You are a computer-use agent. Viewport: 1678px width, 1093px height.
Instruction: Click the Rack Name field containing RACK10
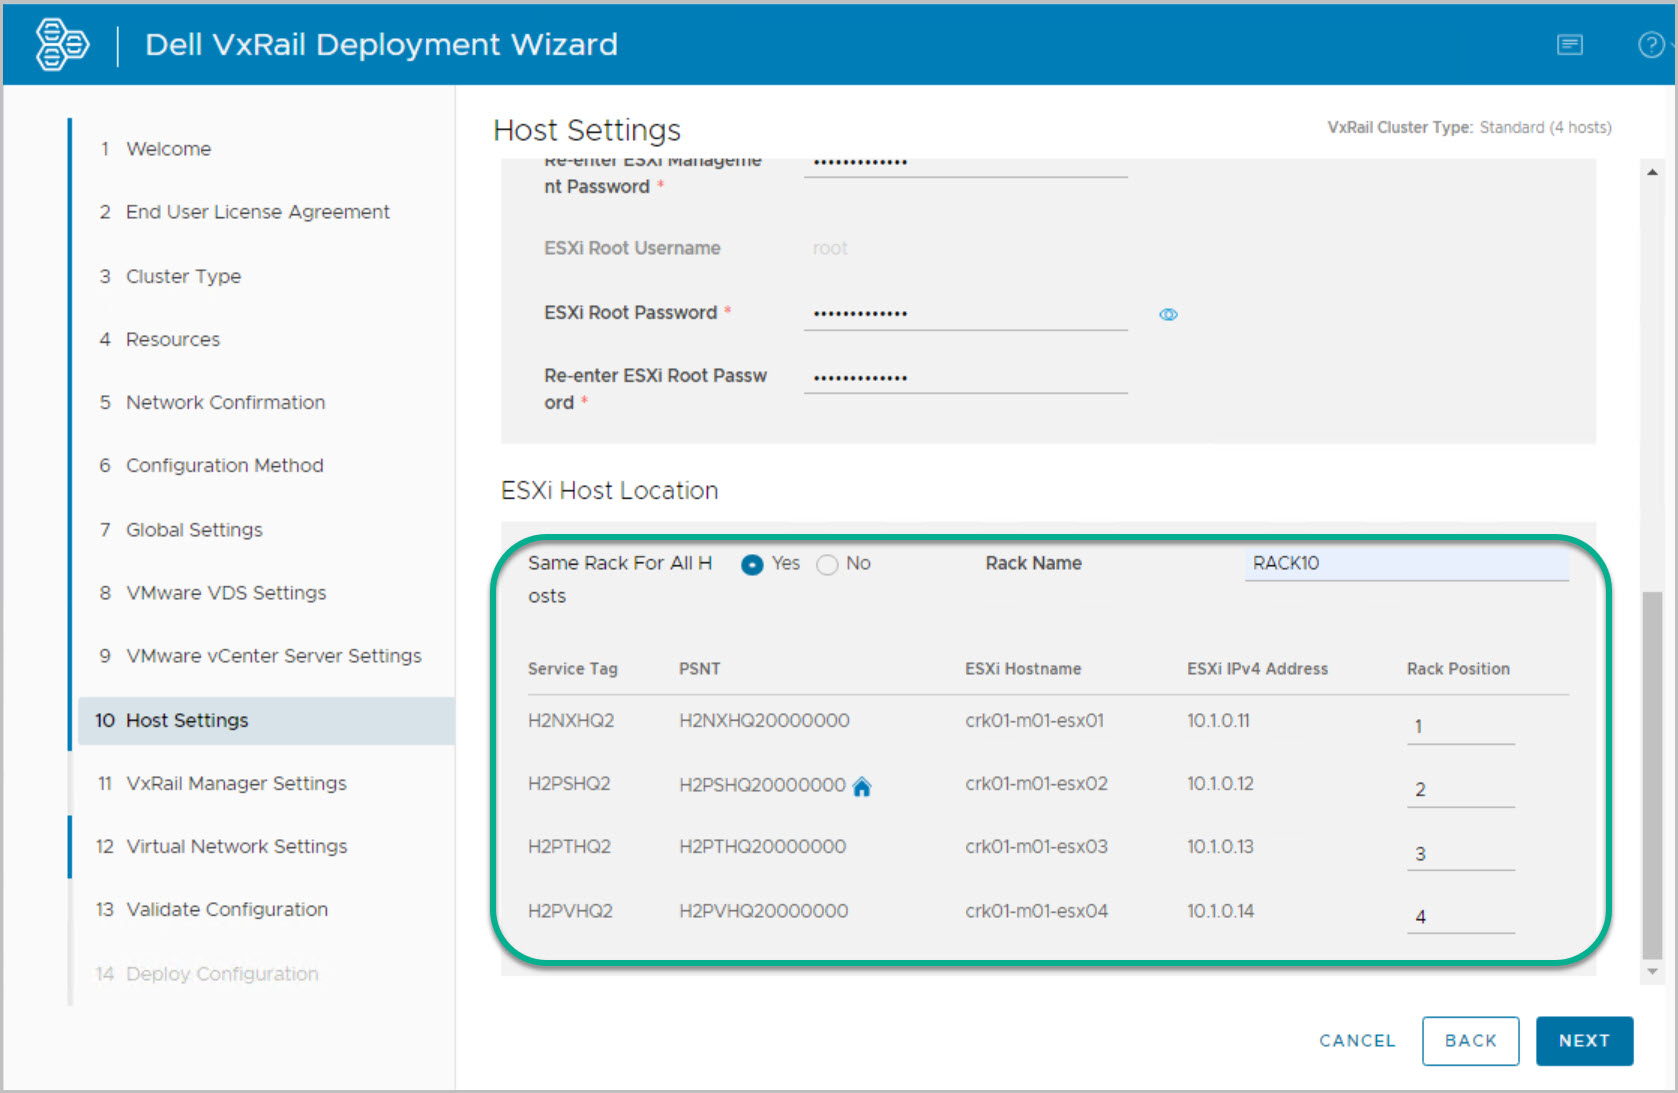click(x=1405, y=564)
